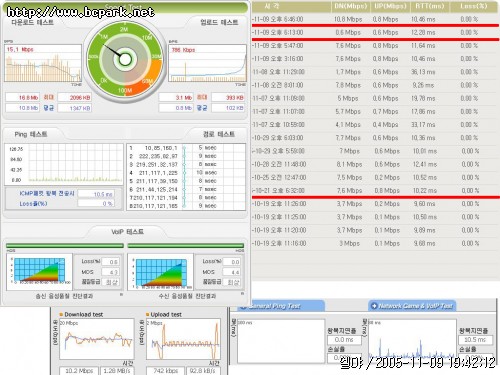
Task: Click the small corner icon under receiving voice quality panel
Action: [242, 294]
